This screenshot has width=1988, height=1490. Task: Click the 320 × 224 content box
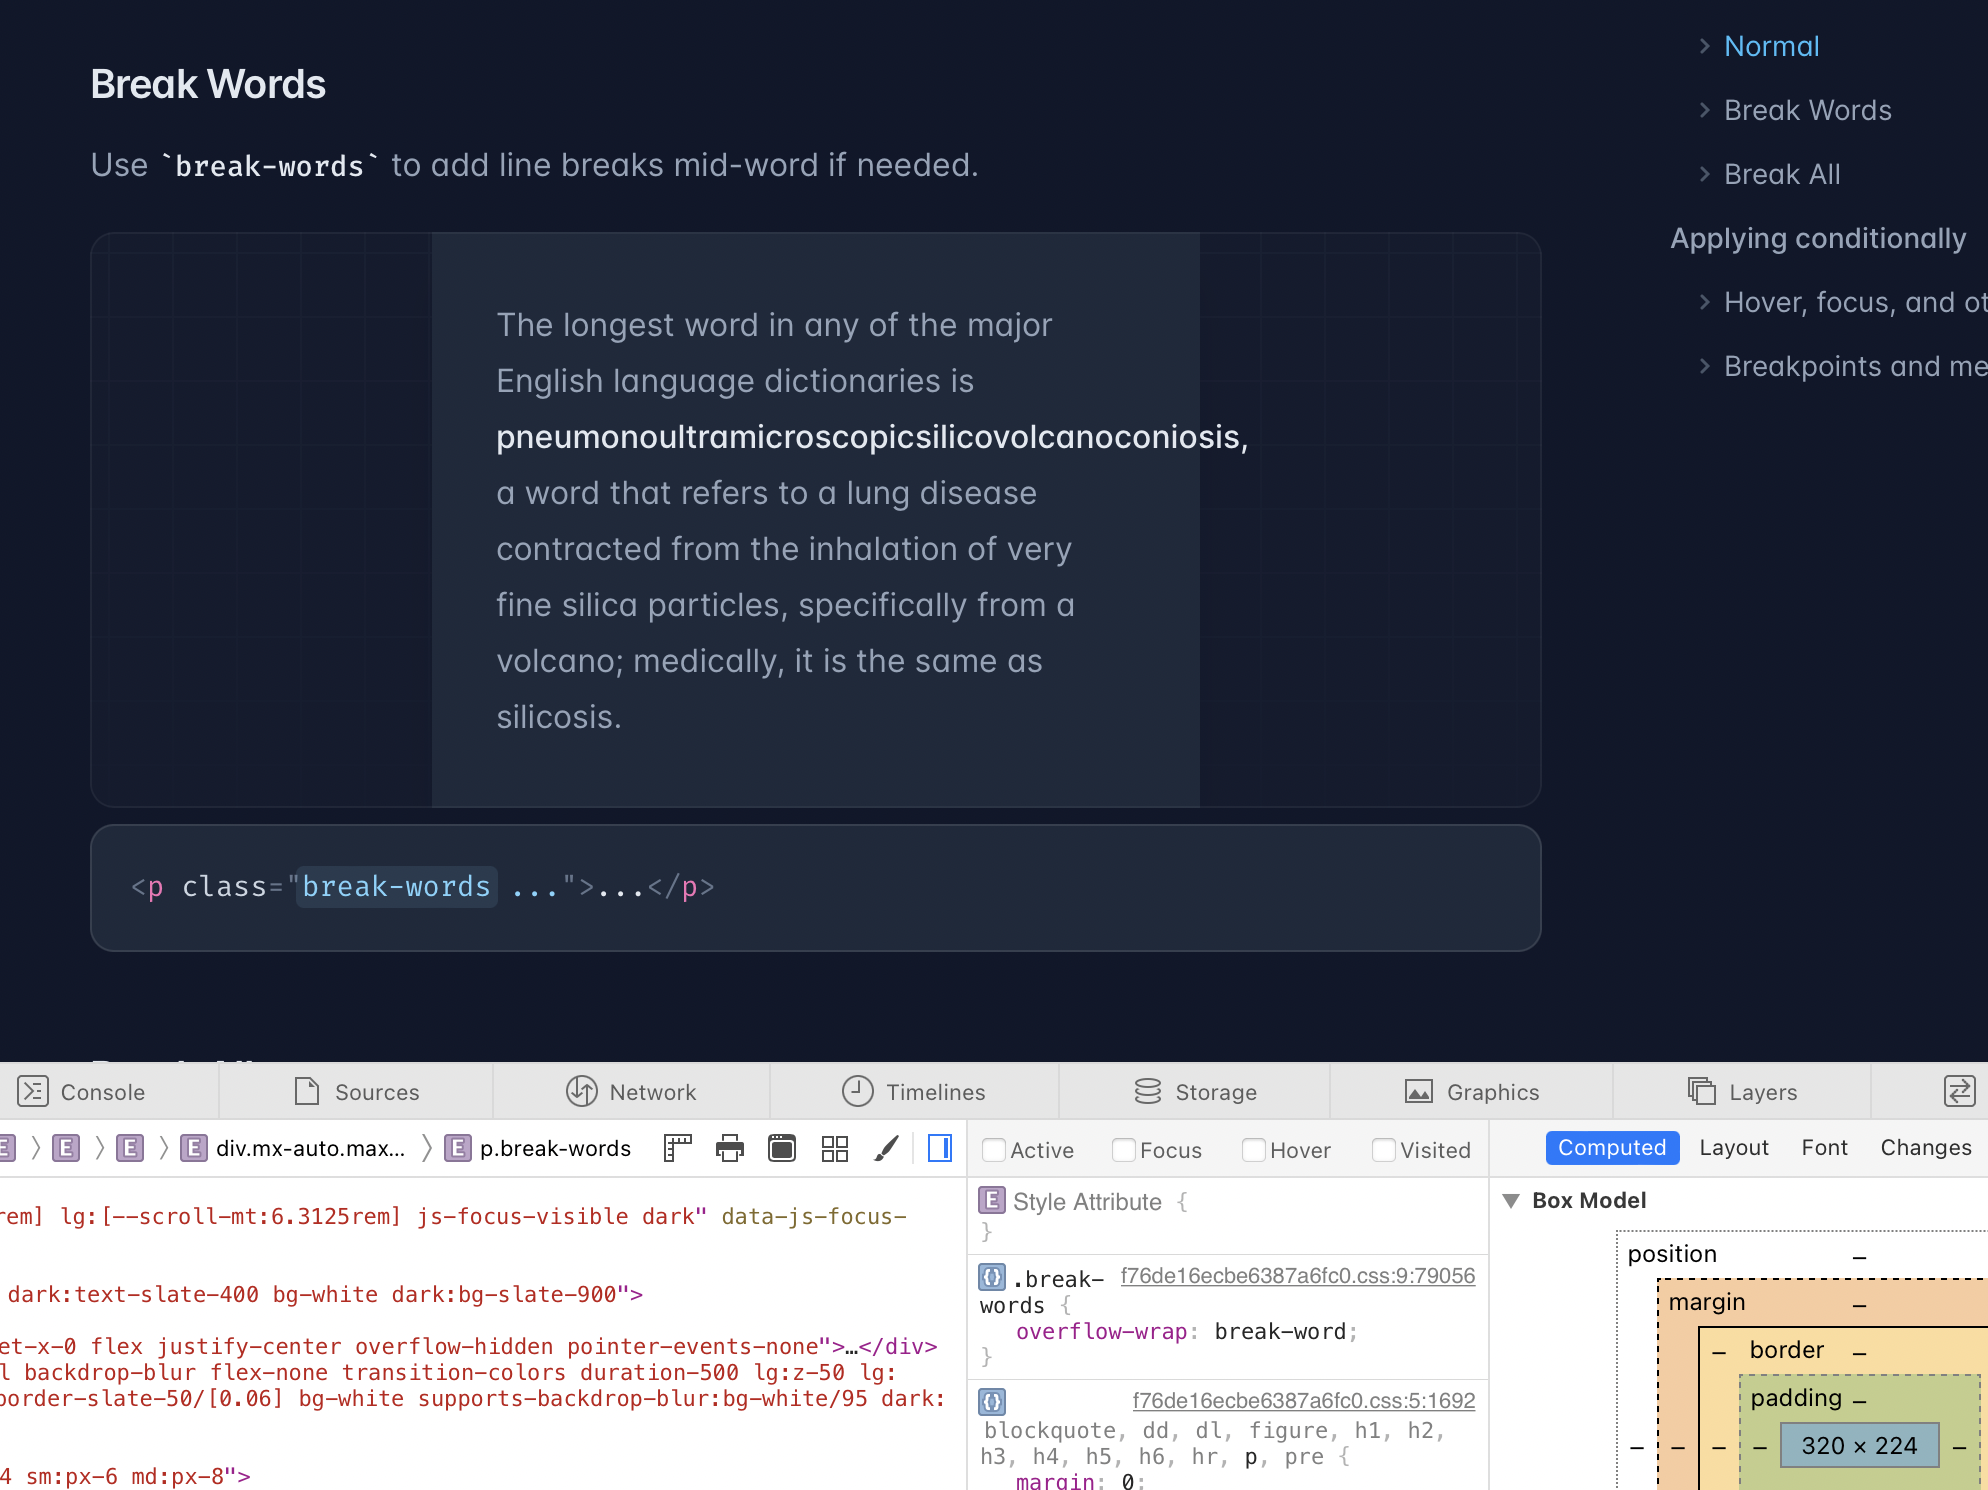(x=1858, y=1444)
